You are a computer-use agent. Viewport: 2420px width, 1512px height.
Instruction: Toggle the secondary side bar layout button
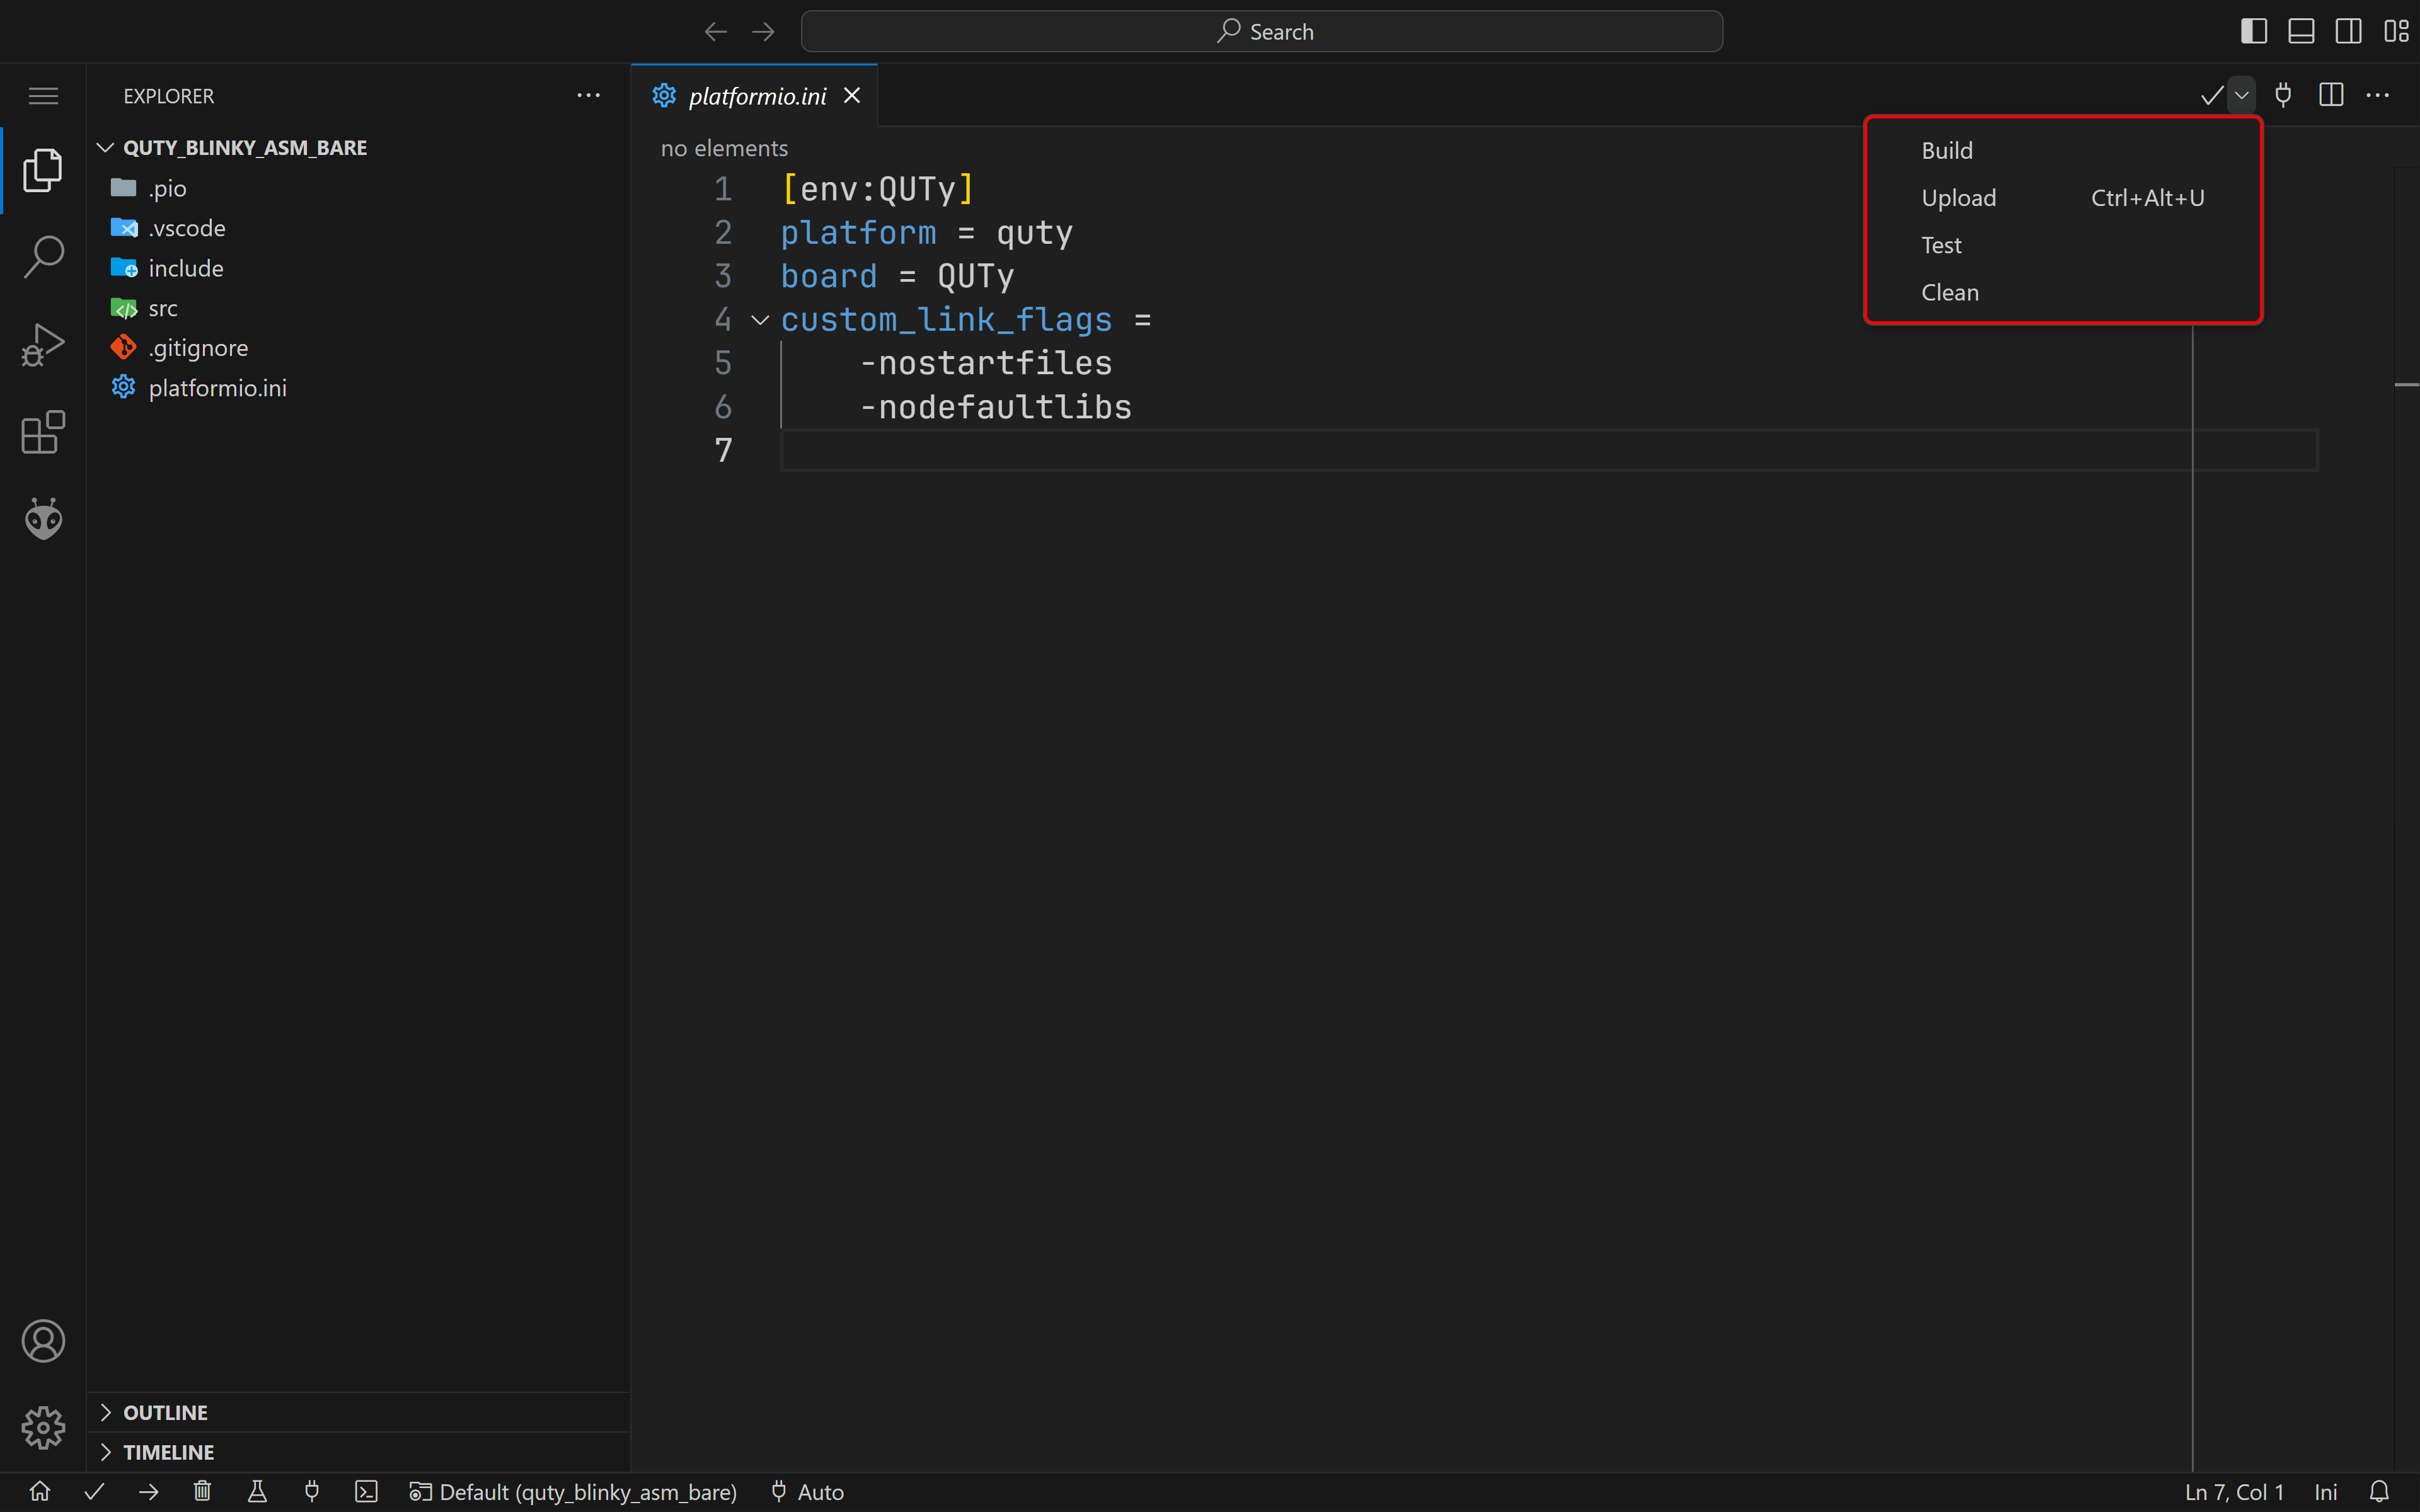pos(2348,31)
